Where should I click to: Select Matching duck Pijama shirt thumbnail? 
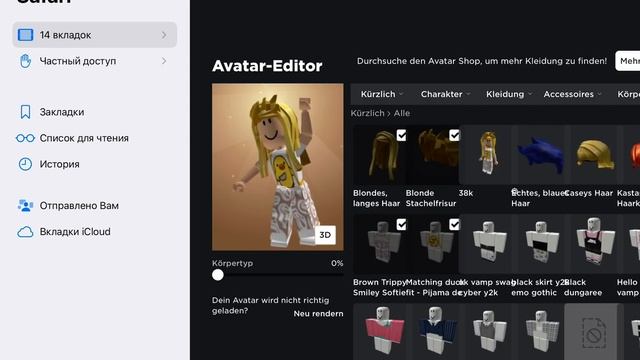click(432, 244)
